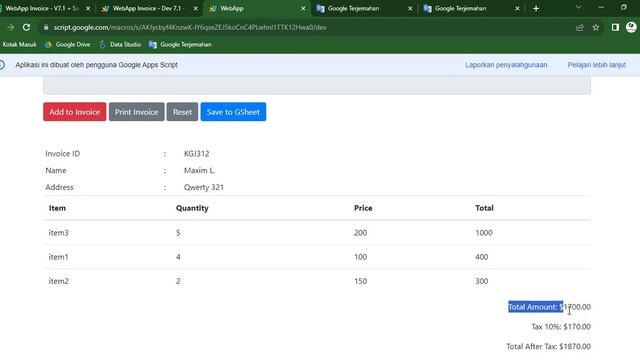Viewport: 640px width, 360px height.
Task: Switch to second Google Terjemahan tab
Action: click(471, 9)
